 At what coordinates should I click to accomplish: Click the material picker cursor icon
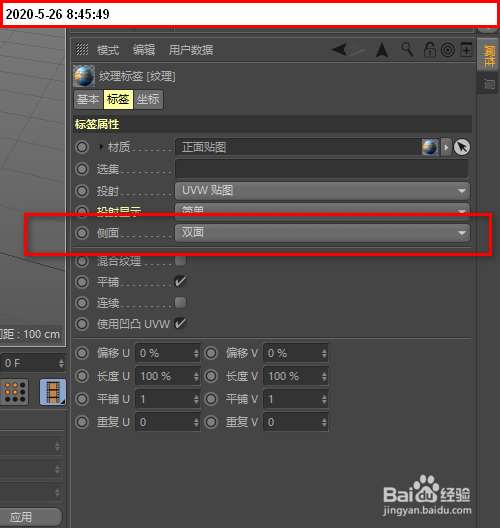tap(462, 147)
